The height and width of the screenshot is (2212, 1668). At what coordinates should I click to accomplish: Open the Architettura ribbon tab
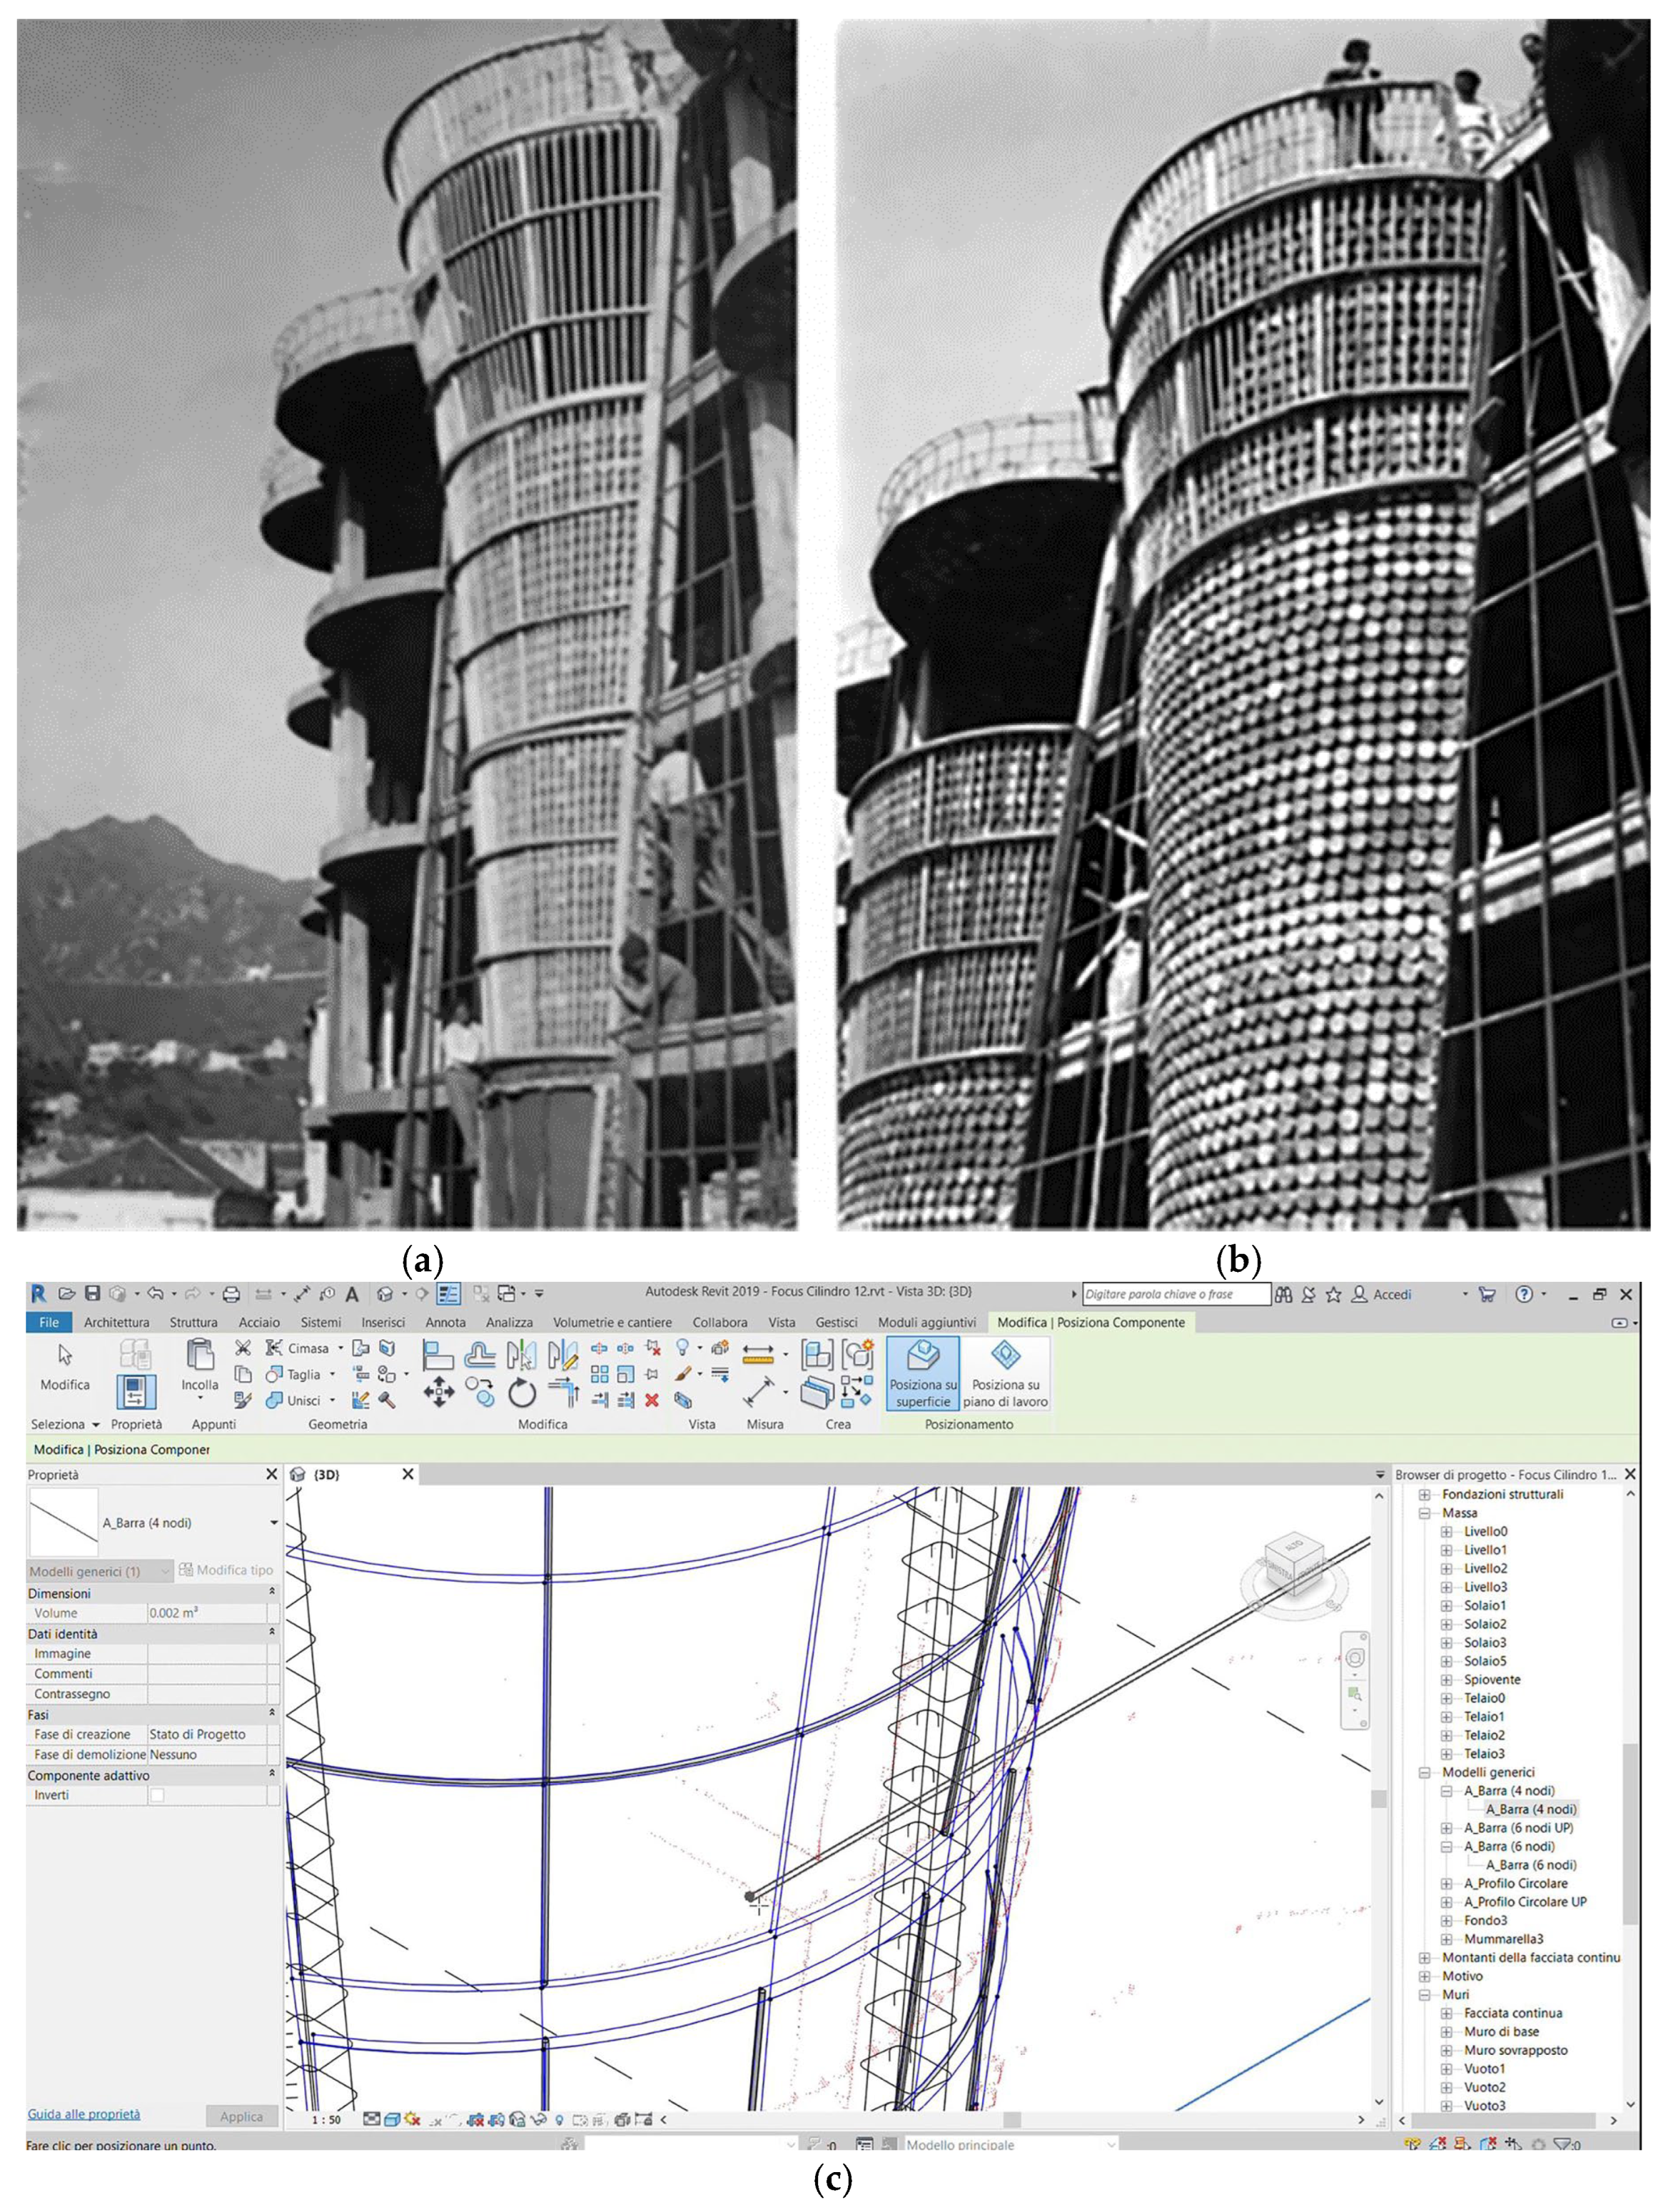116,1322
